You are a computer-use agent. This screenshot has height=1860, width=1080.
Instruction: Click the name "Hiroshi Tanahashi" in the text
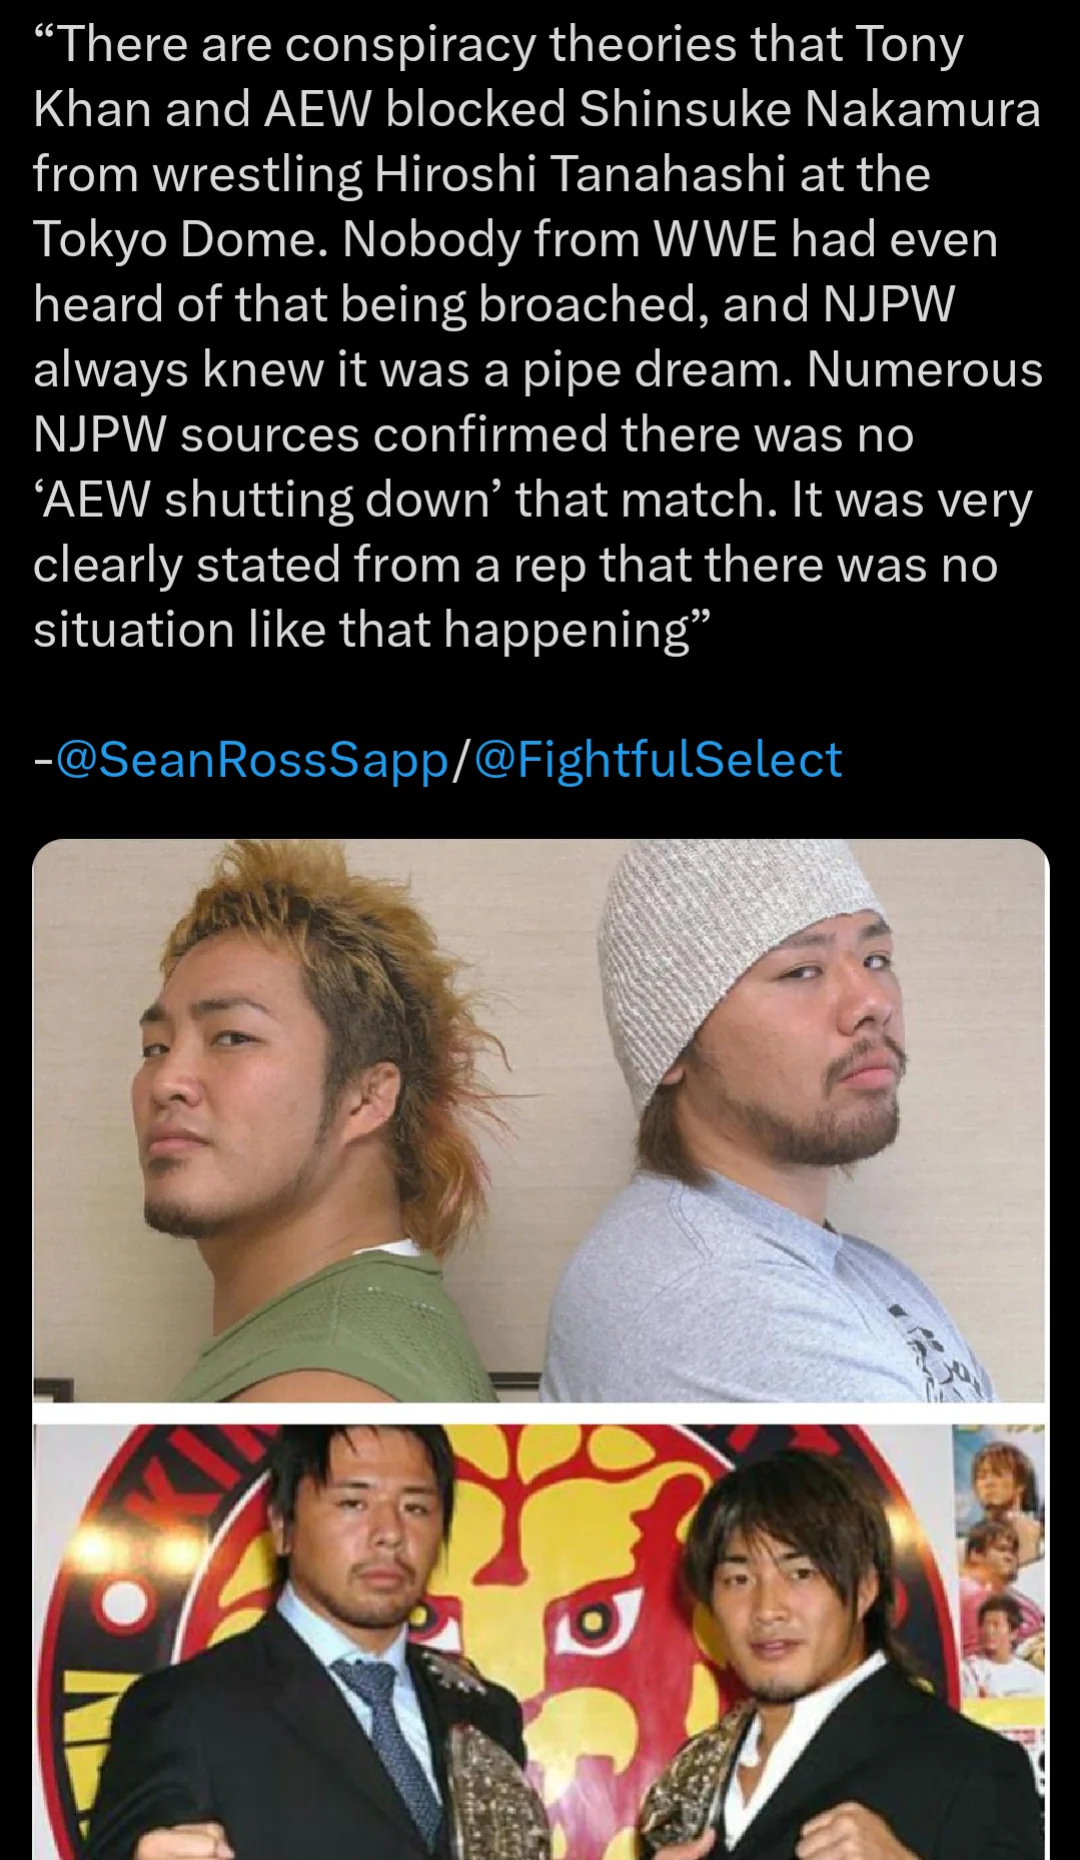580,174
